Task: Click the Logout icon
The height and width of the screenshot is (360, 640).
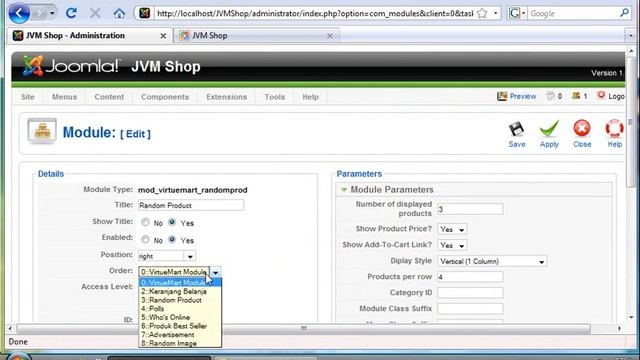Action: [x=601, y=96]
